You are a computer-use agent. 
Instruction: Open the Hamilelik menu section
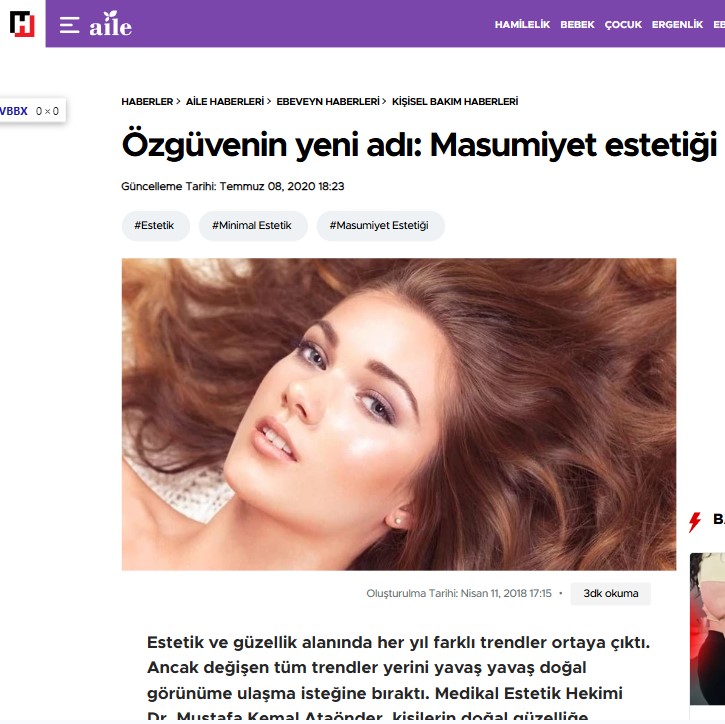tap(522, 25)
